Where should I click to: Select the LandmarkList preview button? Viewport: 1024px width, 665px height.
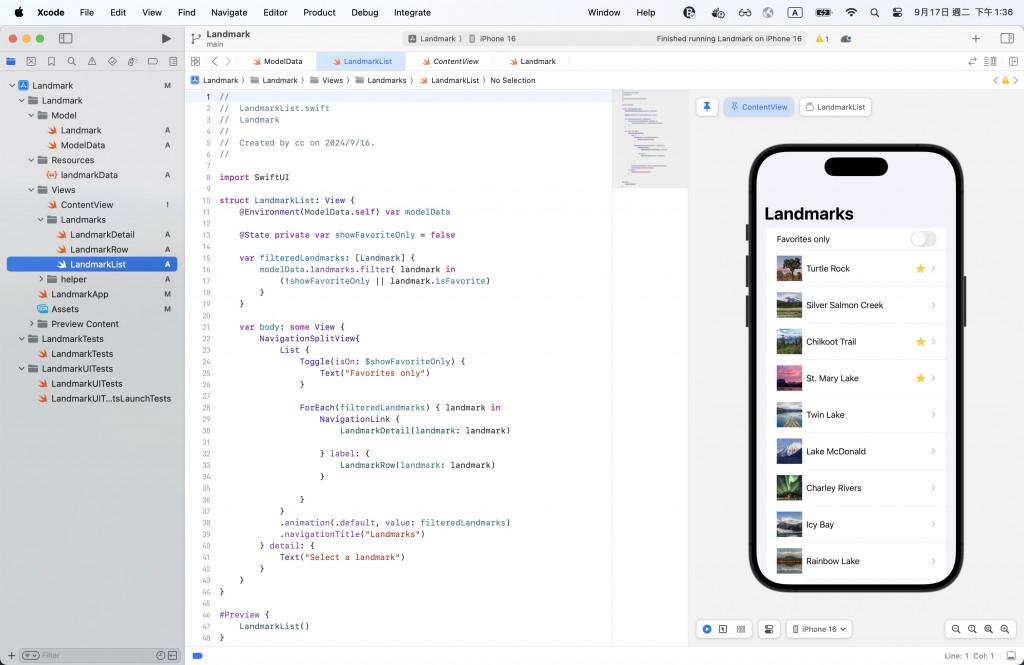click(x=835, y=107)
